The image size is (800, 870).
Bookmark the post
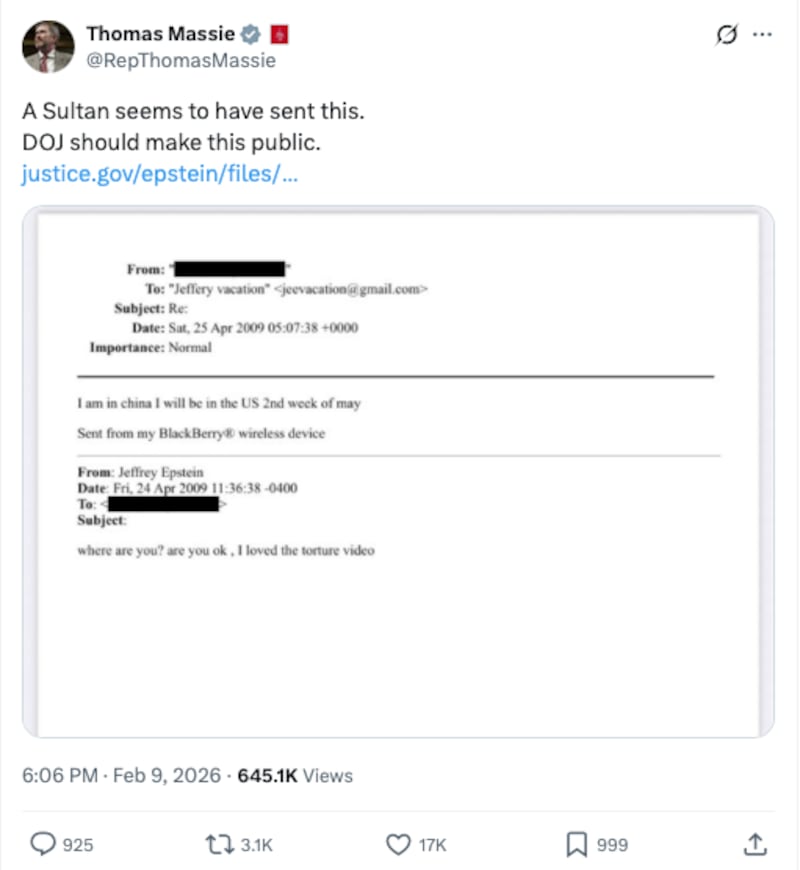576,844
